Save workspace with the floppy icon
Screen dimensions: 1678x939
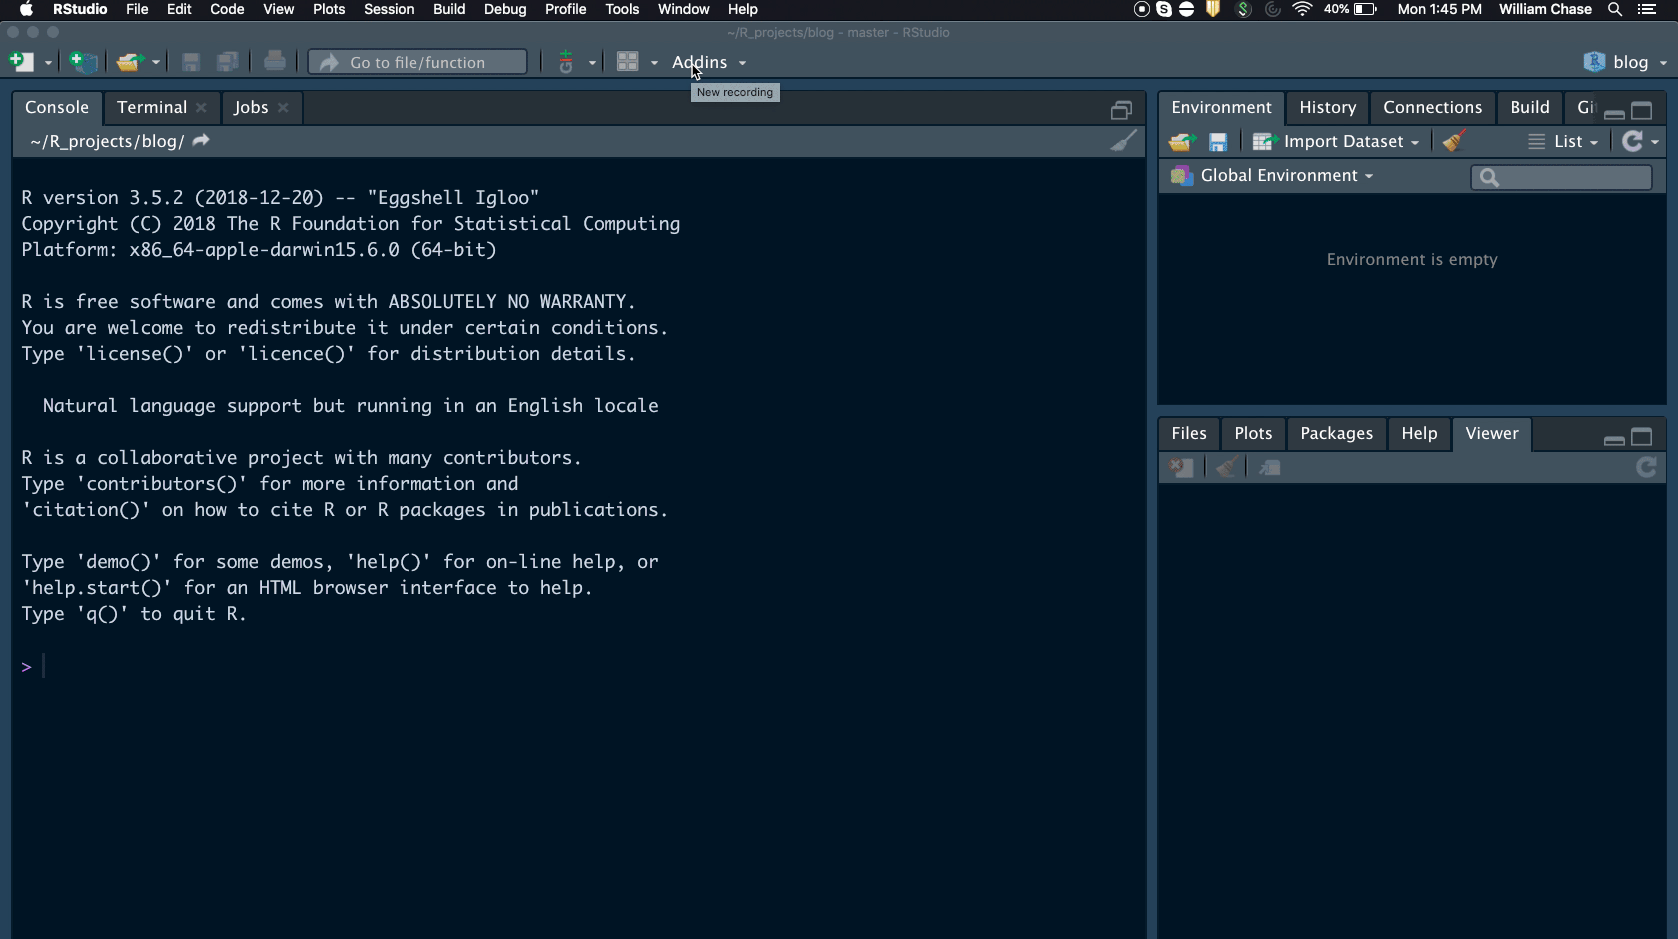click(1217, 142)
